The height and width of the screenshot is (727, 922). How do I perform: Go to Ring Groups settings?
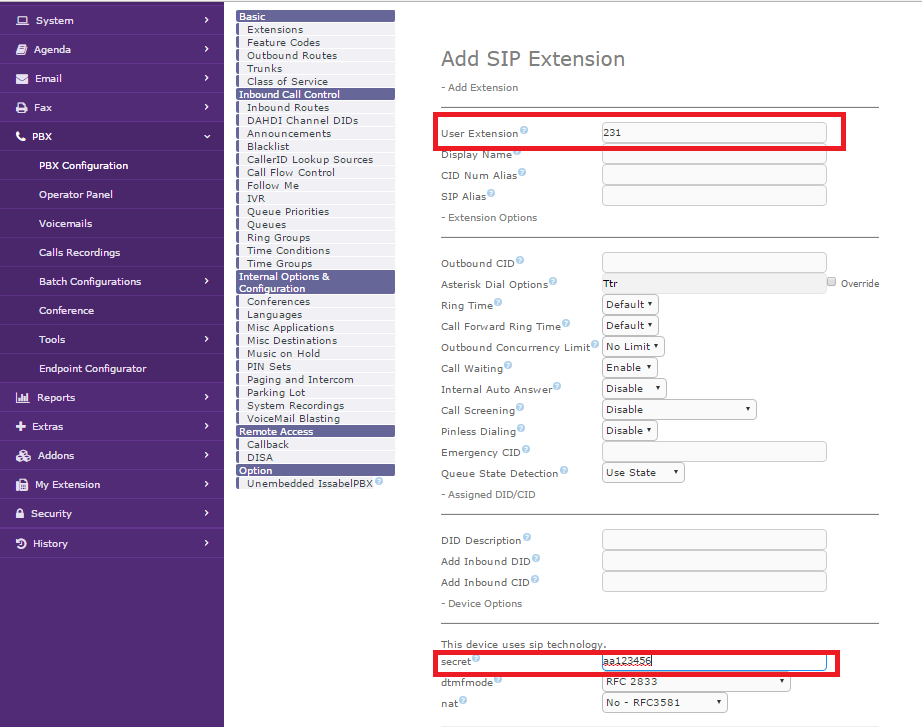pyautogui.click(x=278, y=238)
